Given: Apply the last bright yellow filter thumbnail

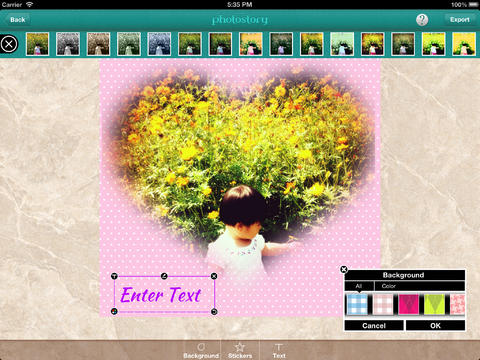Looking at the screenshot, I should pos(464,44).
